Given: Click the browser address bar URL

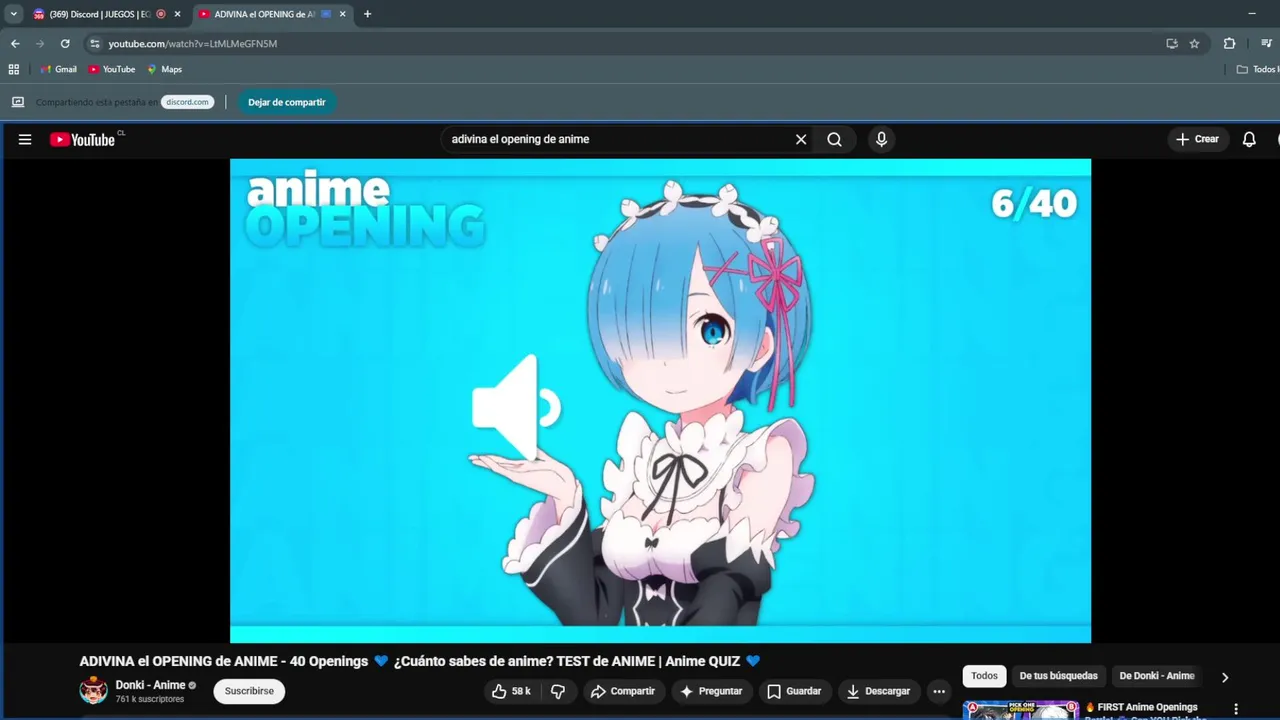Looking at the screenshot, I should 193,44.
